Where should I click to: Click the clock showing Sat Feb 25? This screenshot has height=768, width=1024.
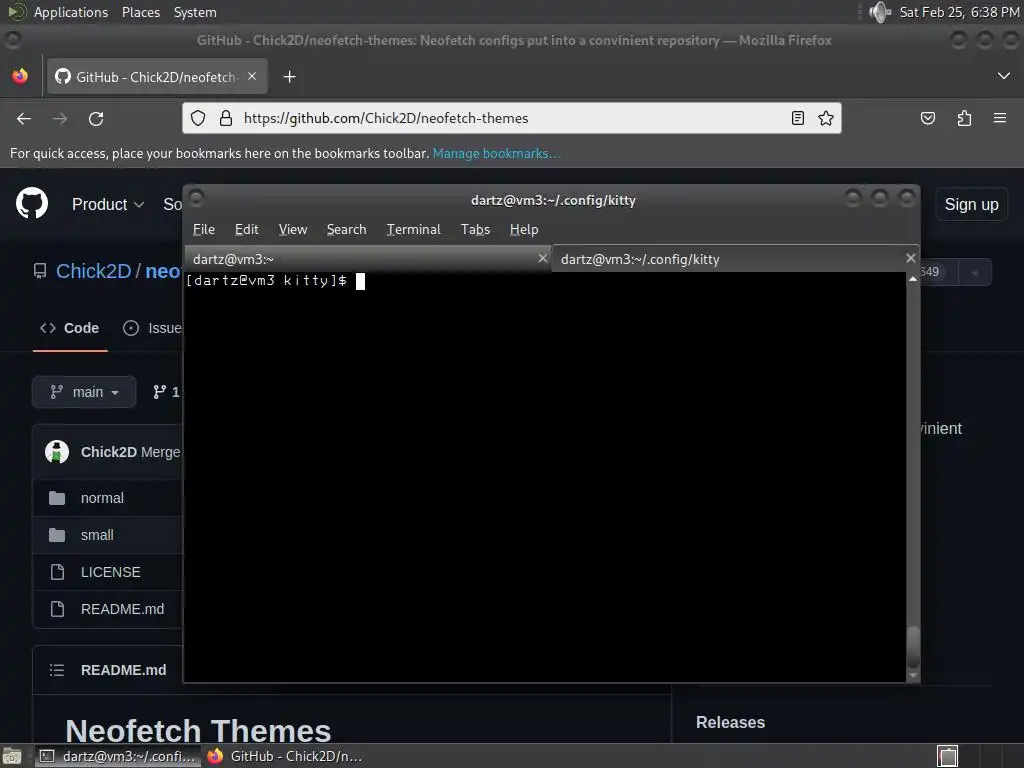[x=959, y=12]
